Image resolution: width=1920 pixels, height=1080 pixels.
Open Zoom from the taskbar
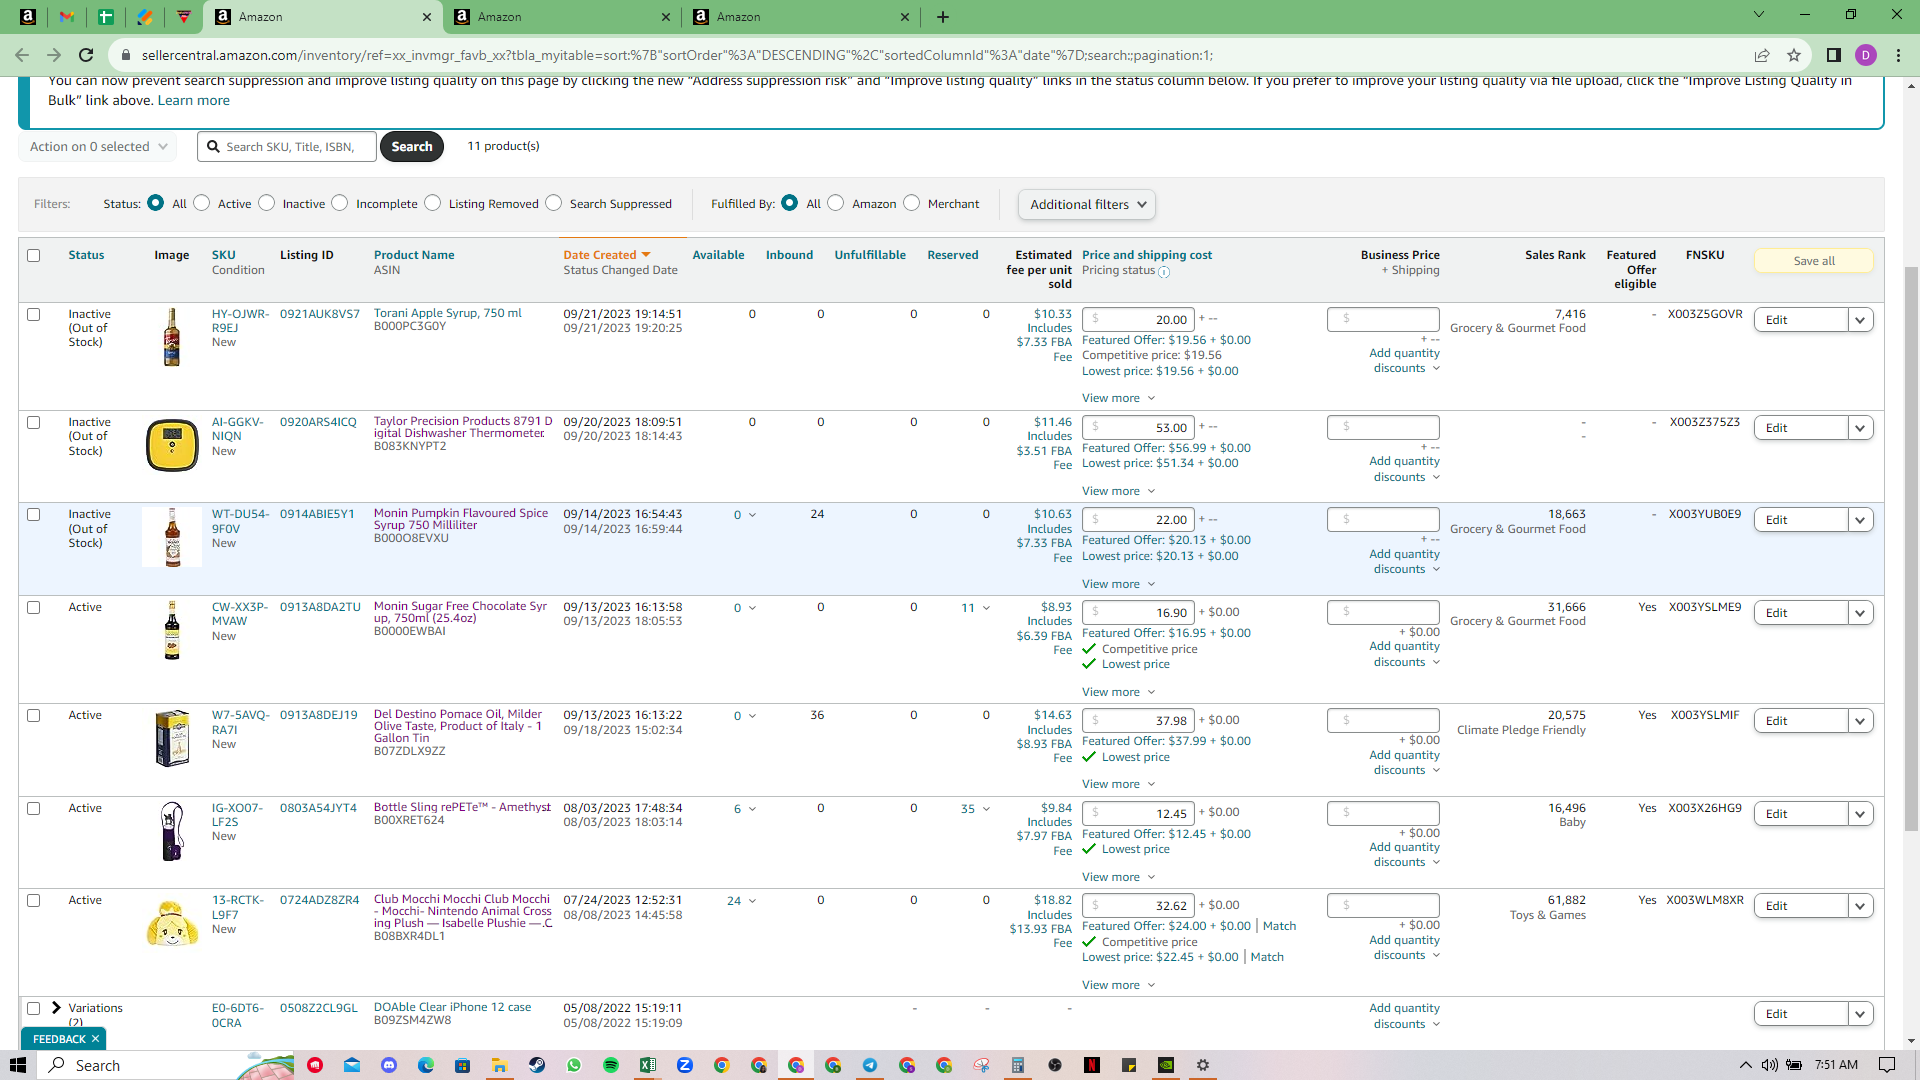[685, 1065]
